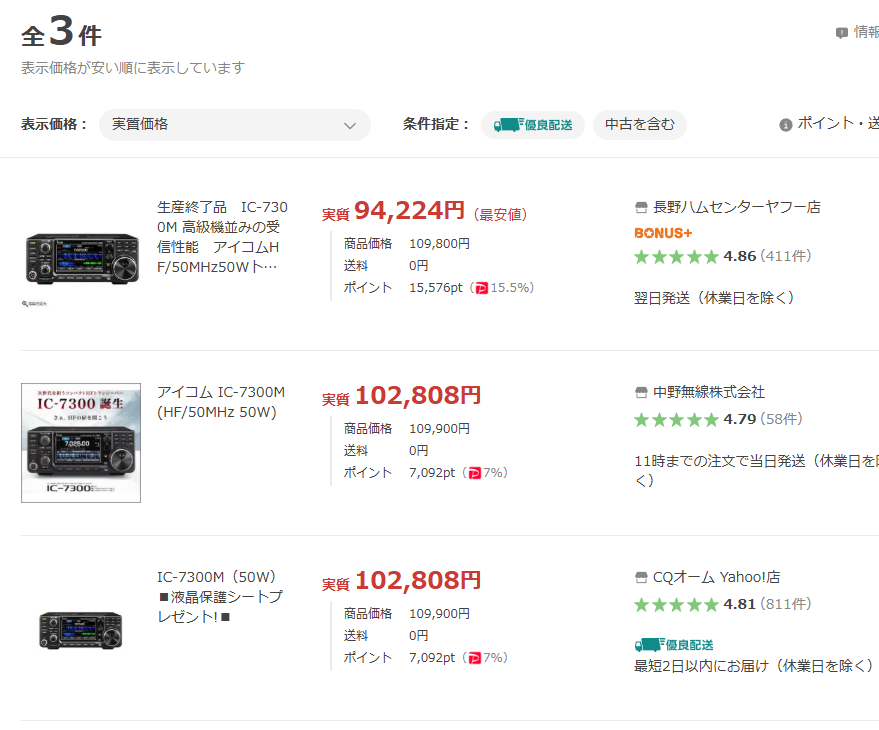Open 生産終了品 IC-7300M product title link

222,237
